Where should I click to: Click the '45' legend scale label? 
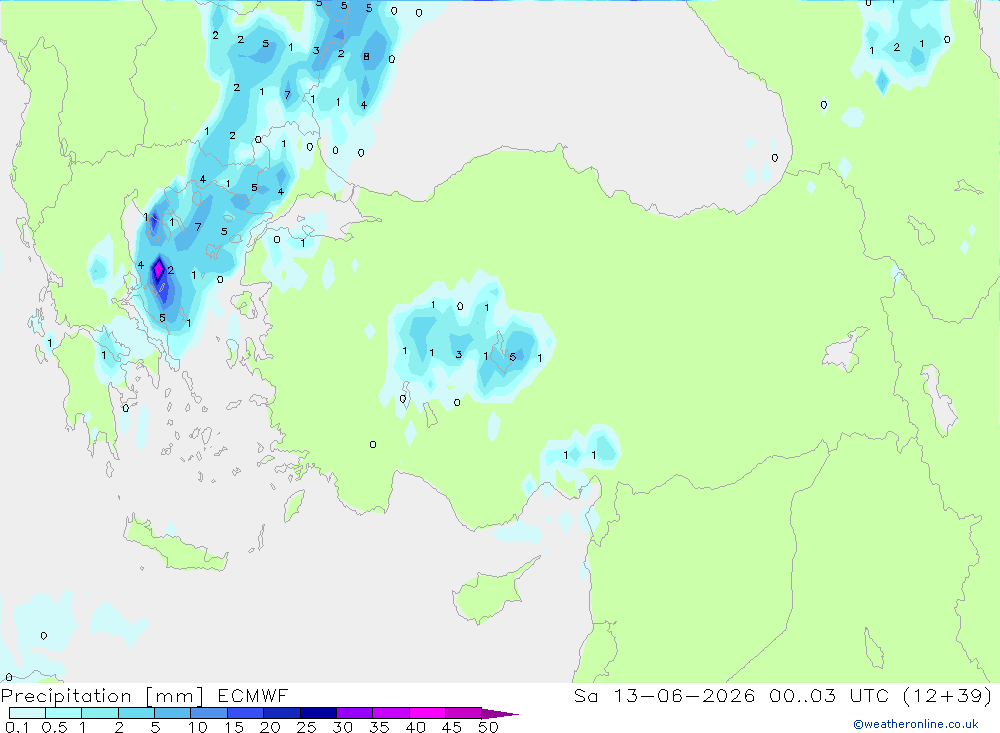point(452,727)
